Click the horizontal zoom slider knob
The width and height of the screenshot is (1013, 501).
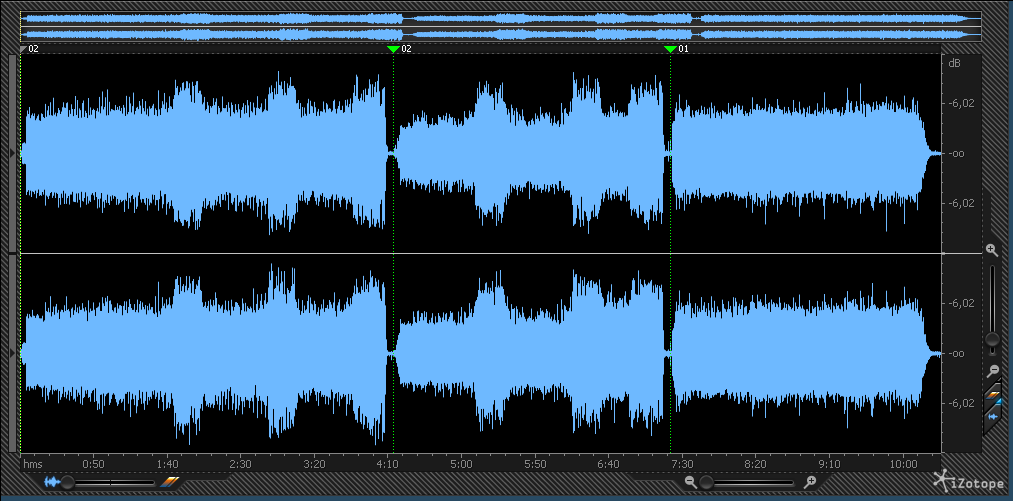707,482
